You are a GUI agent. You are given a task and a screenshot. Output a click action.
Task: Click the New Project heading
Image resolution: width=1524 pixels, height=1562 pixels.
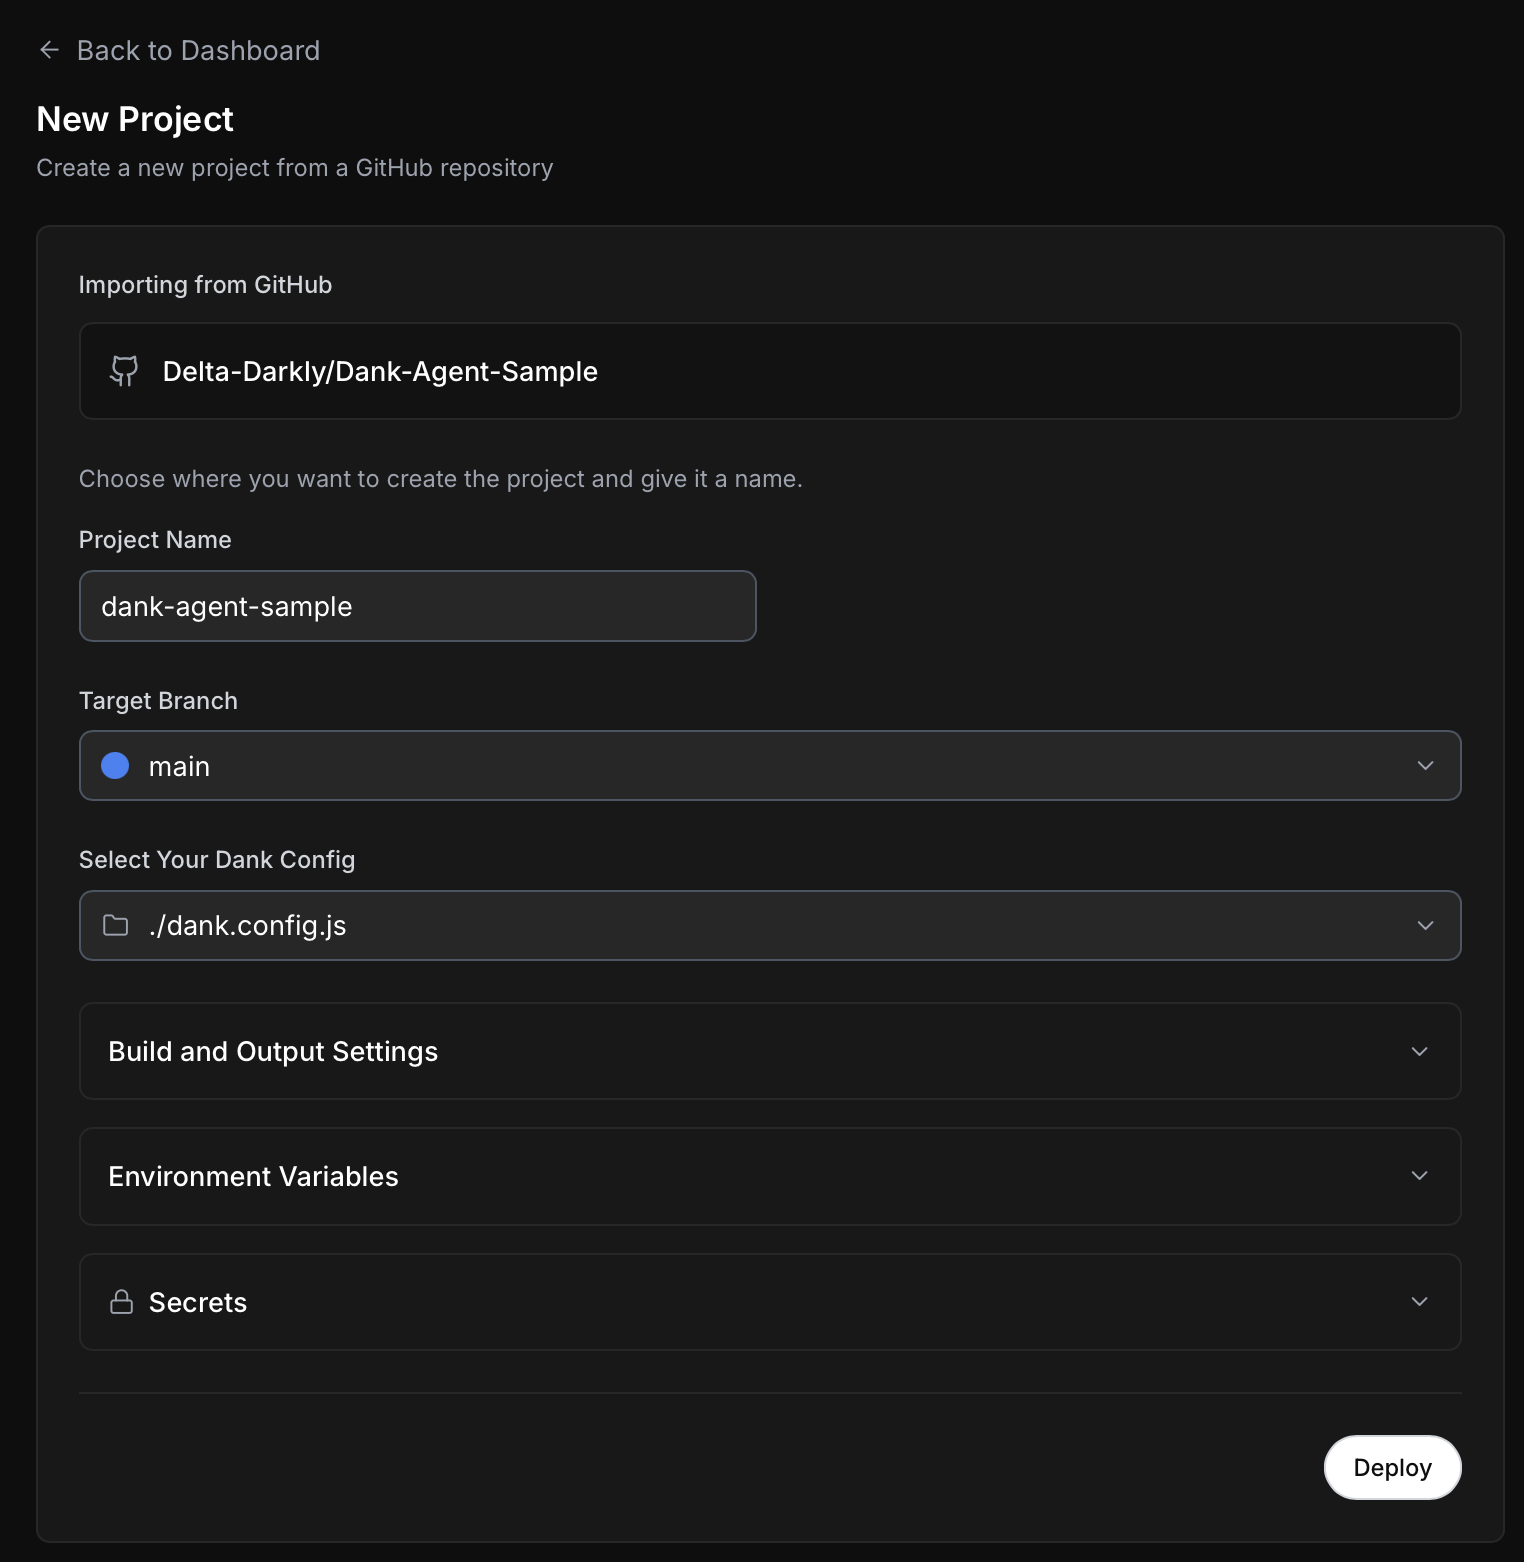point(135,120)
